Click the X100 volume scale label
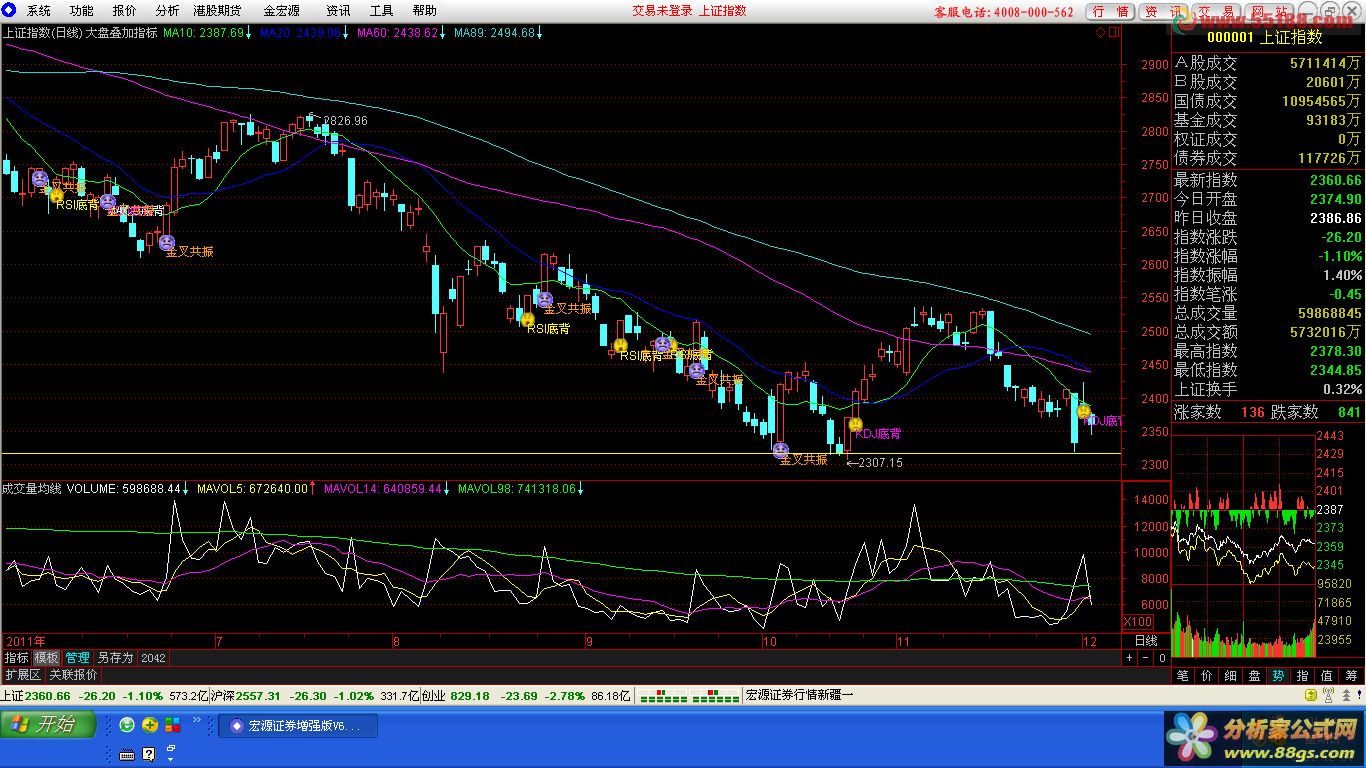This screenshot has height=768, width=1366. [1138, 621]
